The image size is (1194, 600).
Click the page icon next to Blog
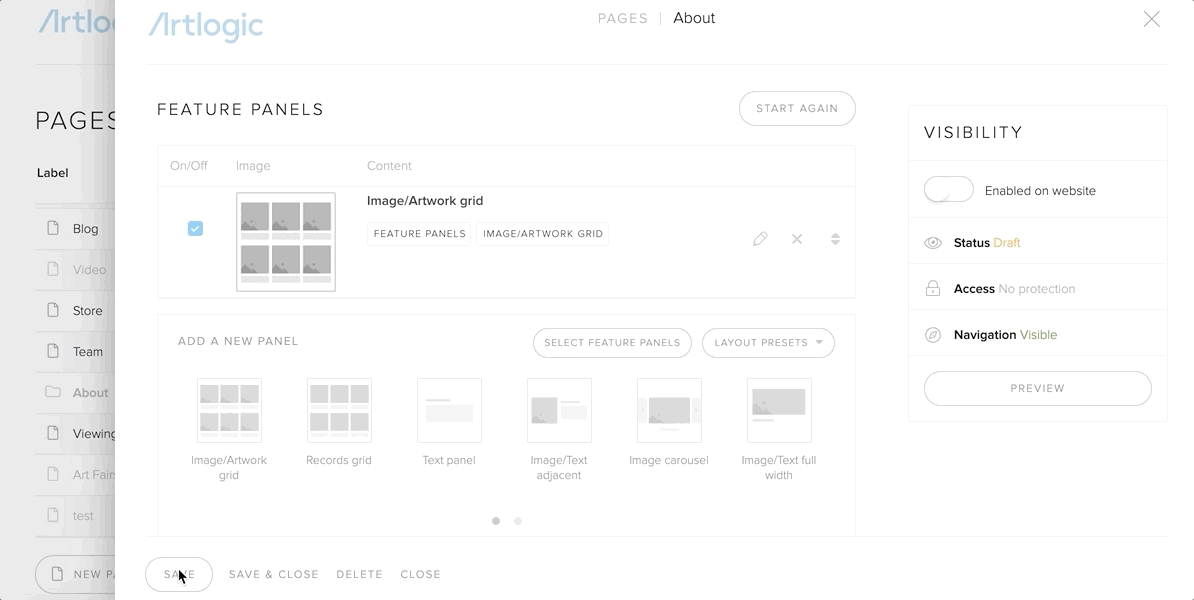coord(53,228)
